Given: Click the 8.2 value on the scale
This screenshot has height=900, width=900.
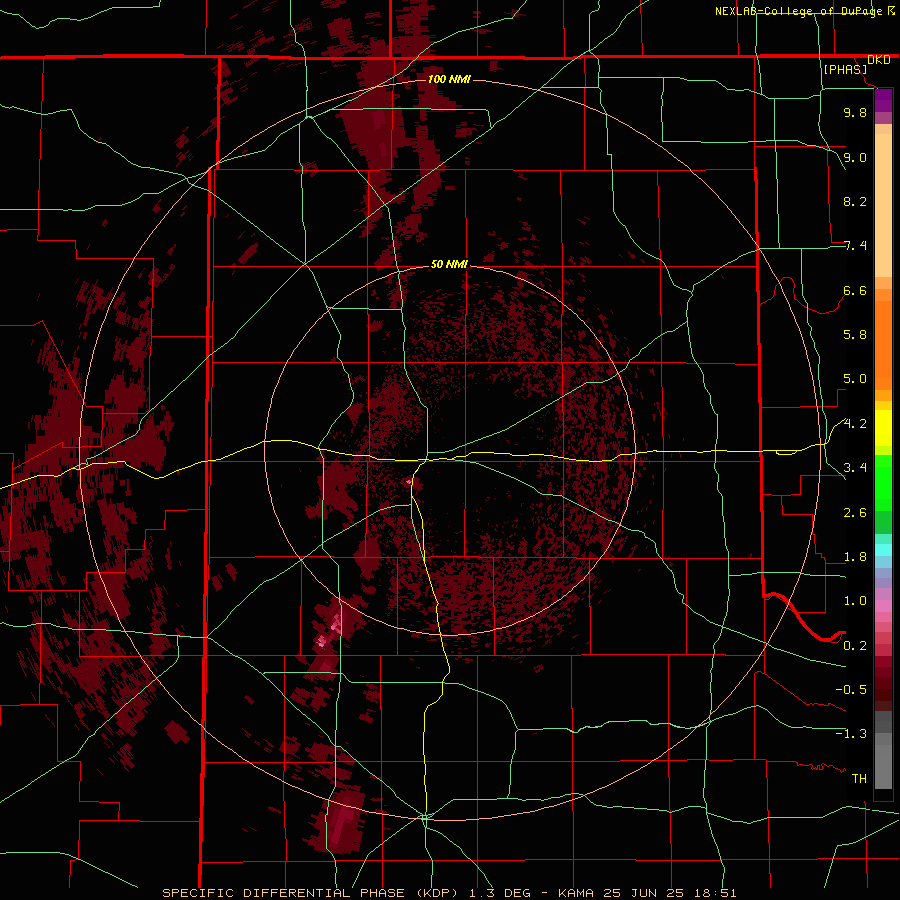Looking at the screenshot, I should pyautogui.click(x=855, y=201).
